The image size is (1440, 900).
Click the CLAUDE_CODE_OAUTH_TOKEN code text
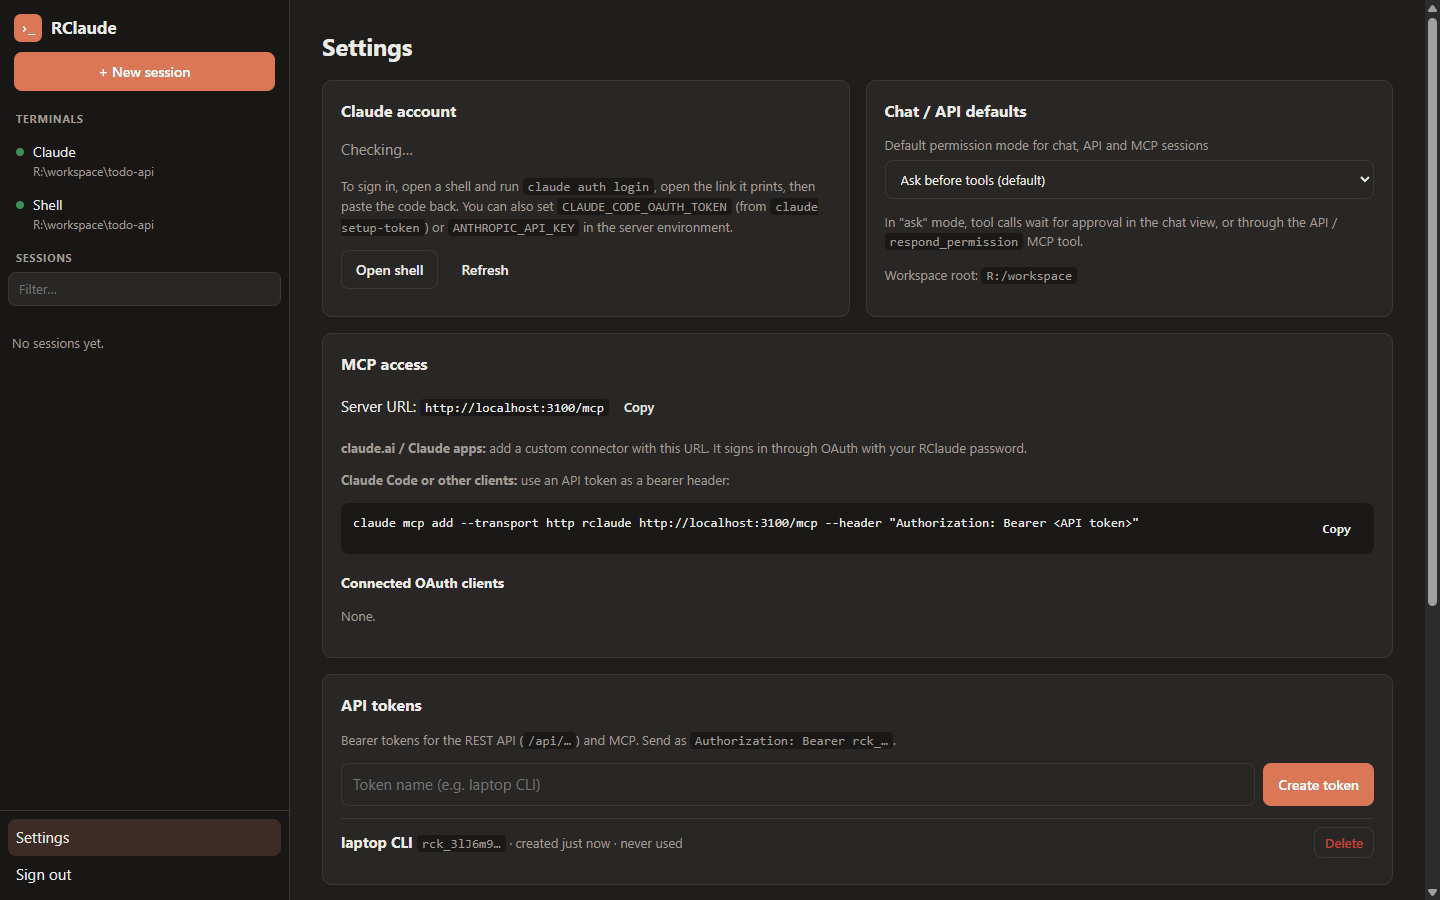(x=644, y=207)
